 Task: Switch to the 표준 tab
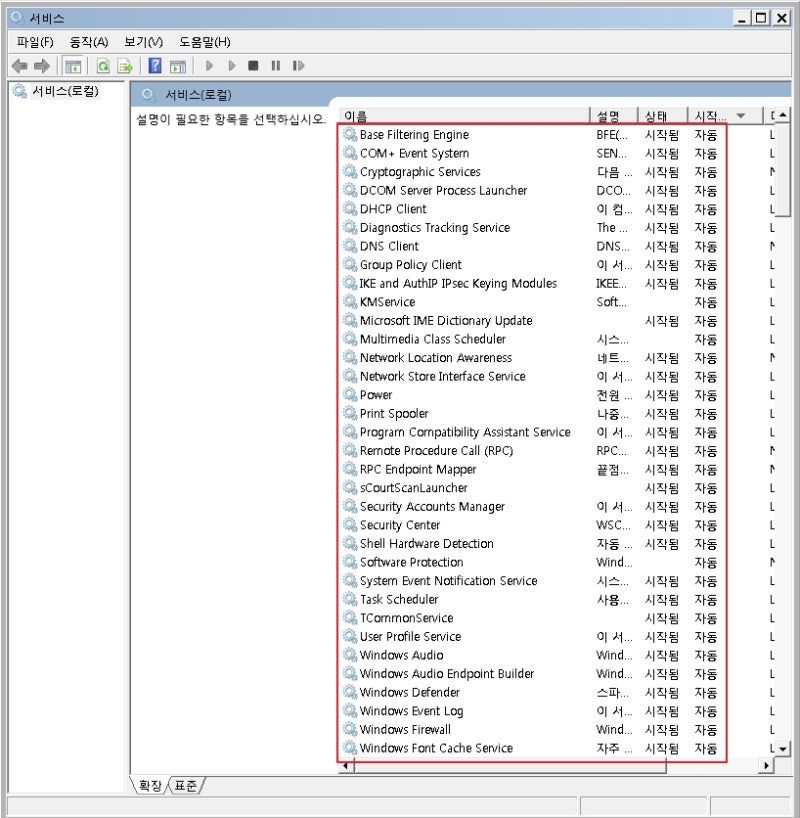click(x=186, y=785)
